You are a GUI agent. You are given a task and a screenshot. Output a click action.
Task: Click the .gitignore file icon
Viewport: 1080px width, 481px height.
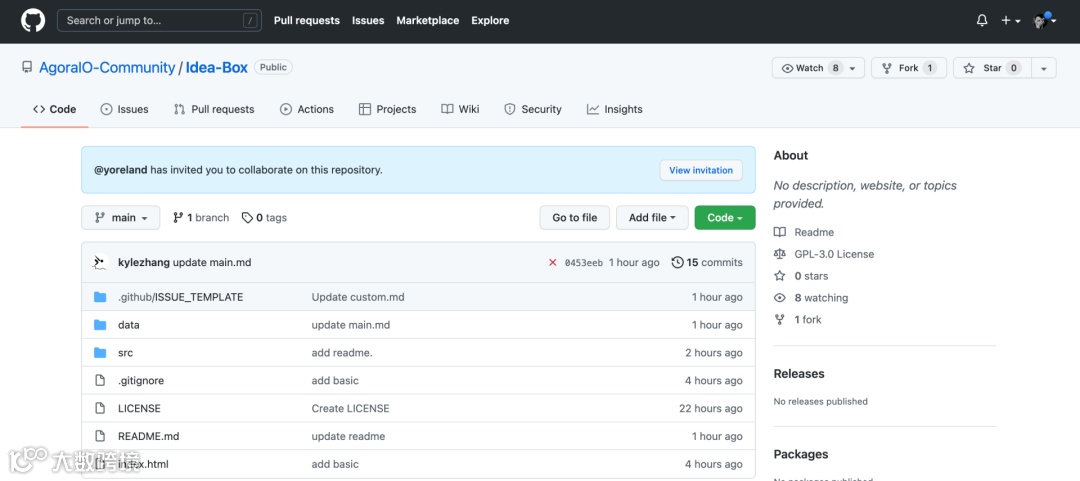coord(100,380)
